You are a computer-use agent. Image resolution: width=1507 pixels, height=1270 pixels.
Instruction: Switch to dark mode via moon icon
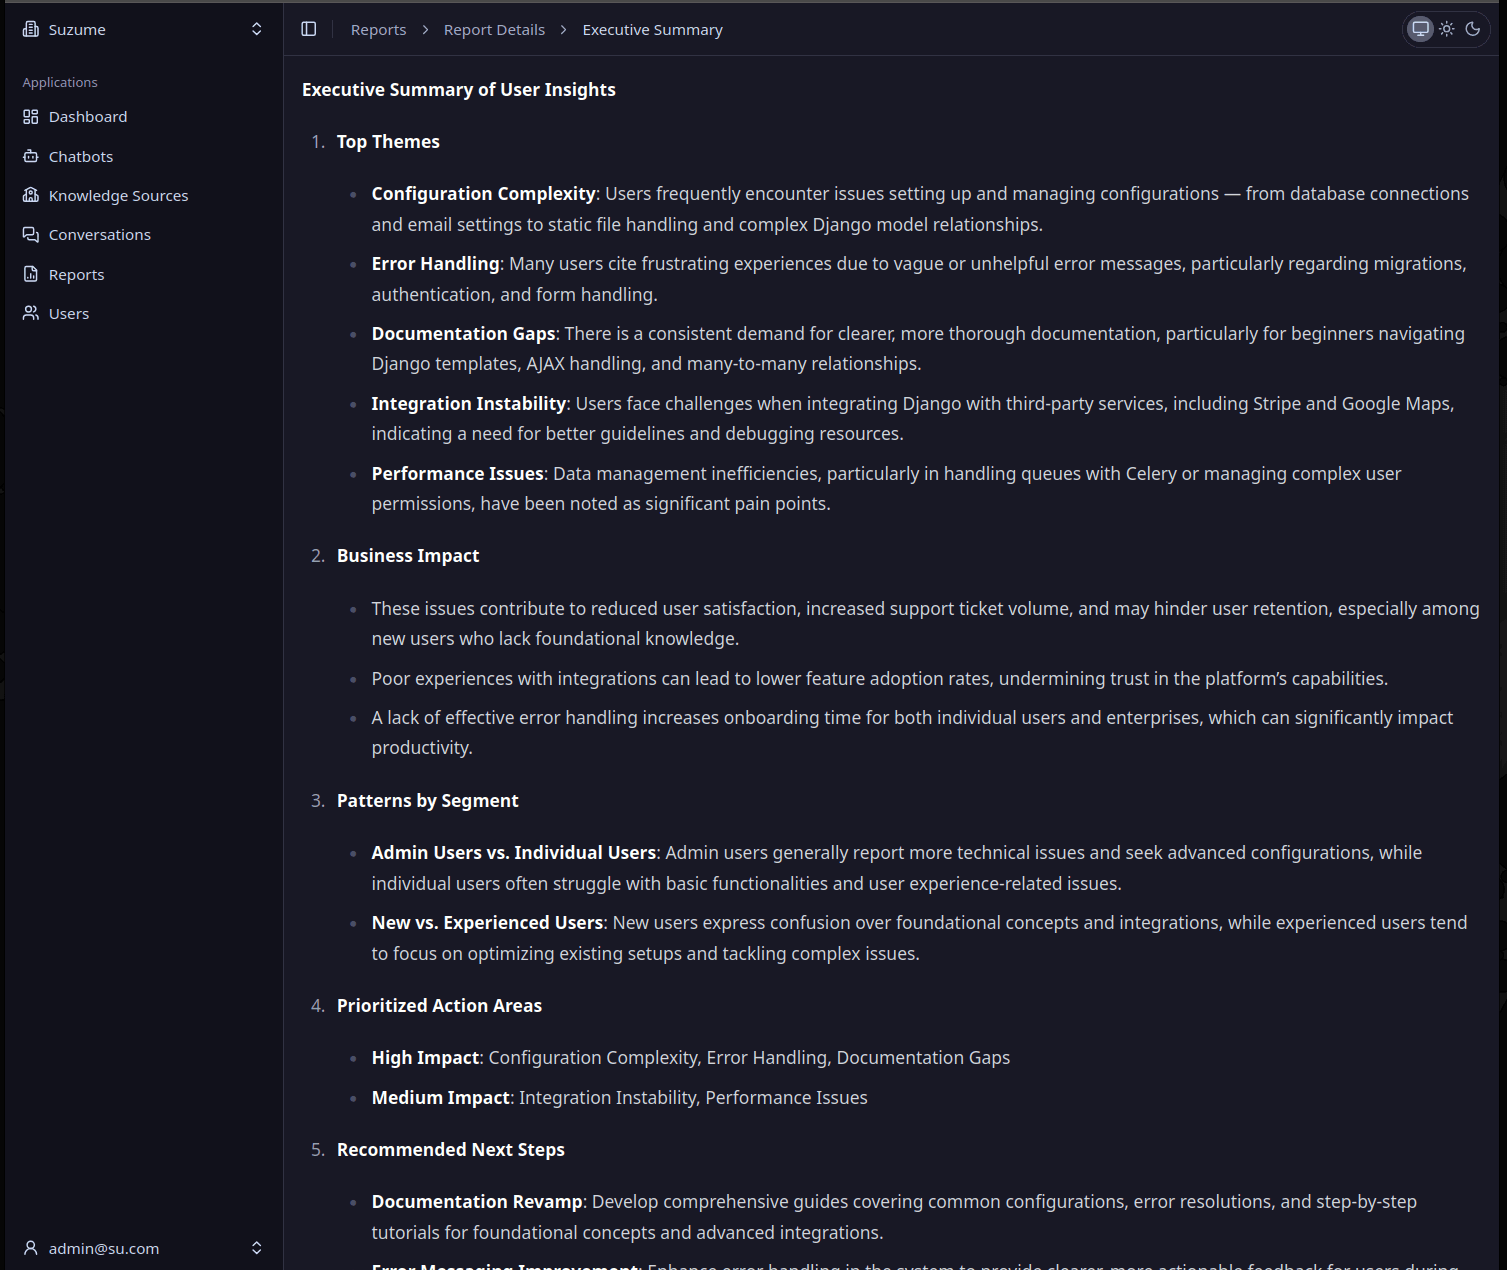coord(1471,29)
